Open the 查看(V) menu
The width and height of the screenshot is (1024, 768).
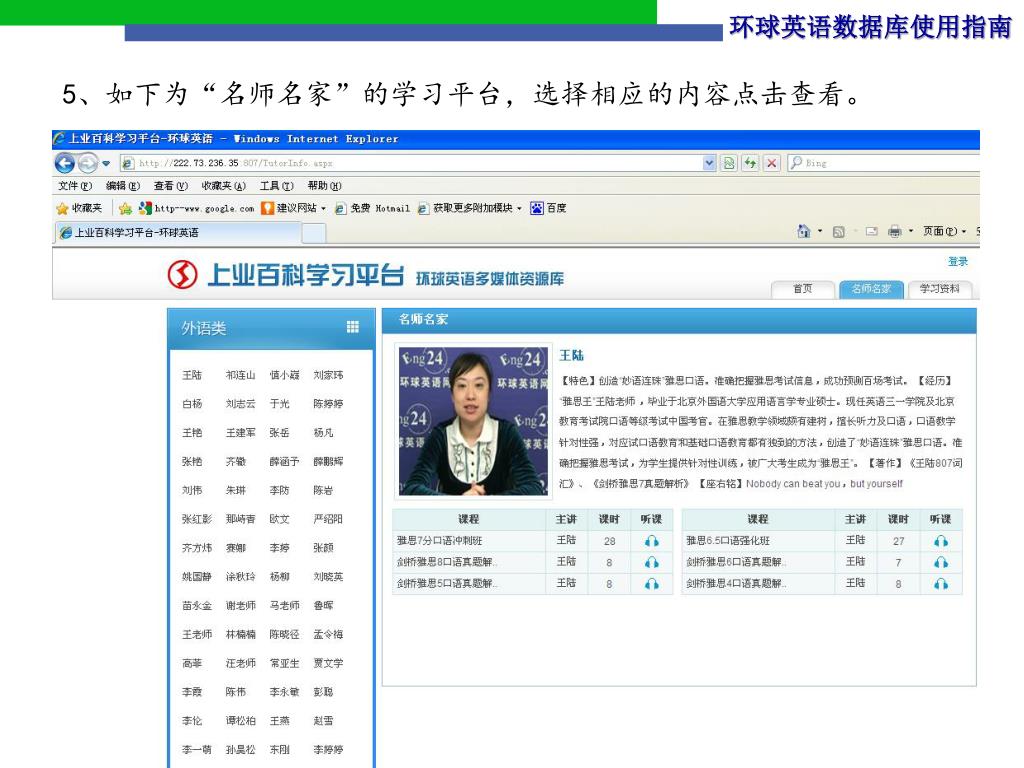coord(170,185)
